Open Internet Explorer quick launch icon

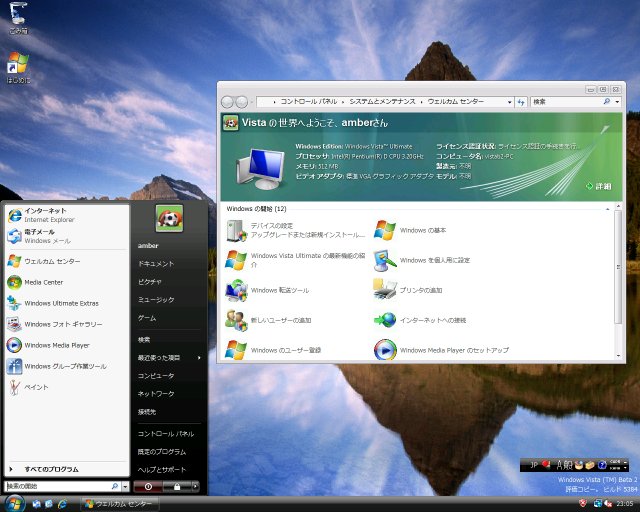62,504
